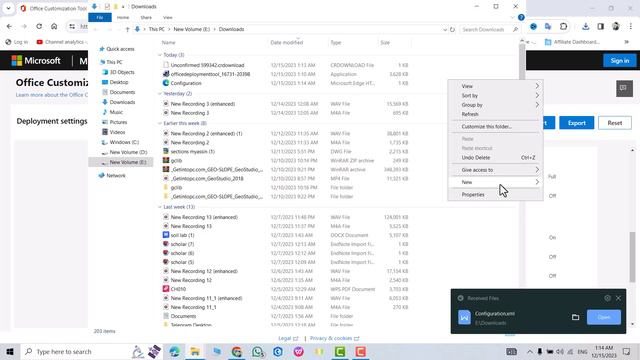Image resolution: width=640 pixels, height=360 pixels.
Task: Collapse the Yesterday file group
Action: tap(160, 93)
